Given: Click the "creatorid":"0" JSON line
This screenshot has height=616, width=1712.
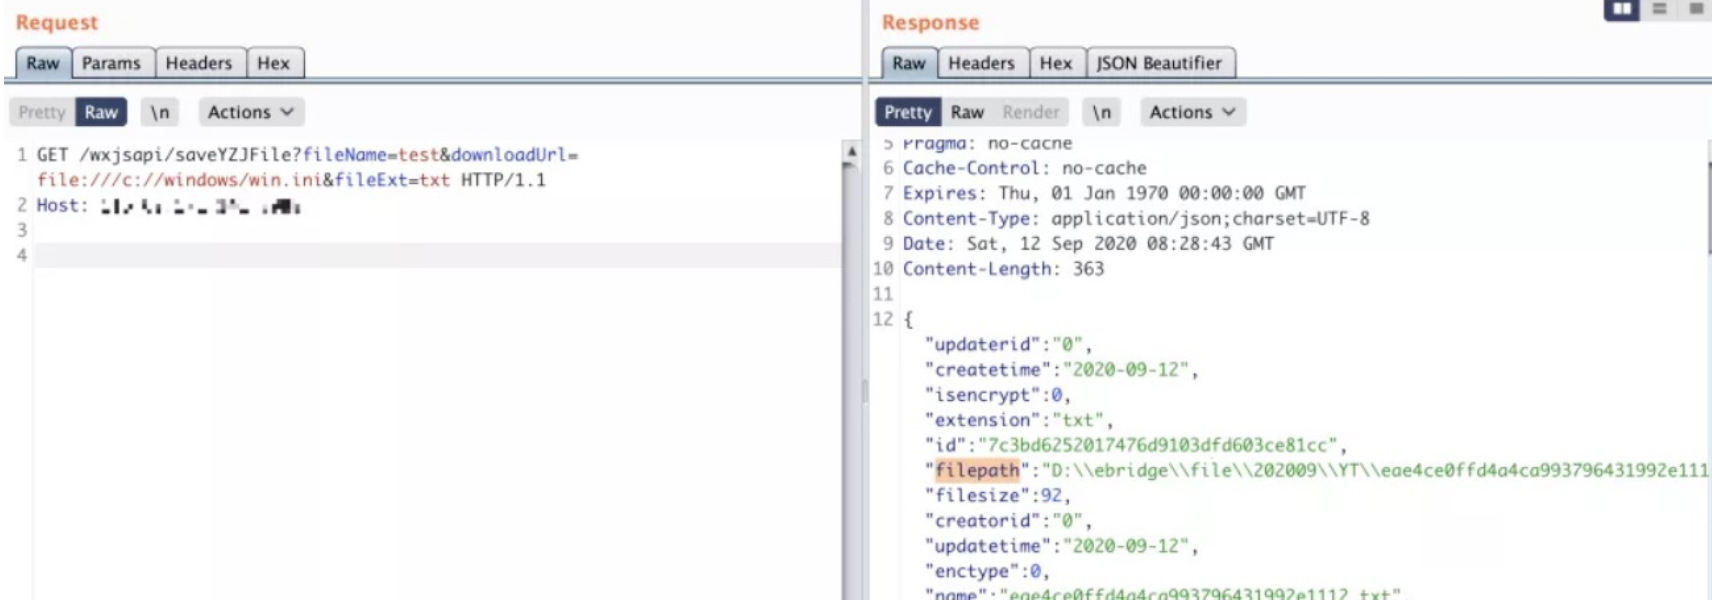Looking at the screenshot, I should click(x=1008, y=521).
